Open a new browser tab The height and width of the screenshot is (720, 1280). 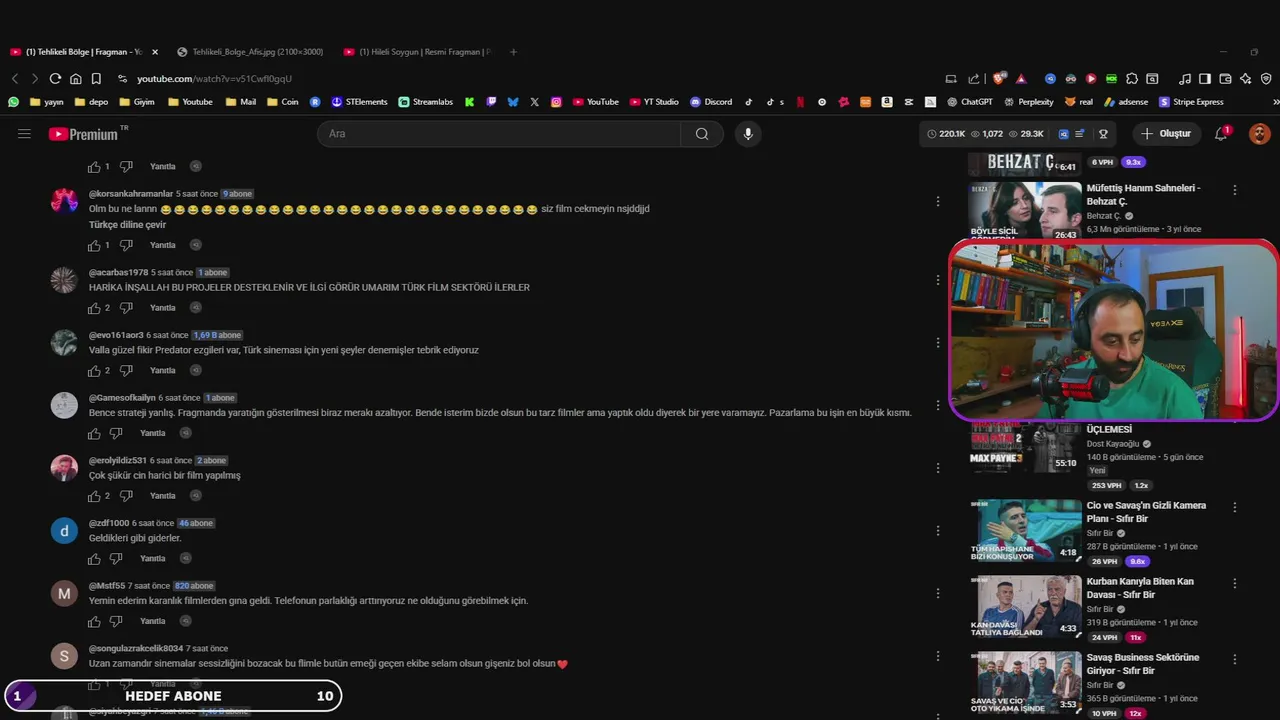(x=513, y=52)
